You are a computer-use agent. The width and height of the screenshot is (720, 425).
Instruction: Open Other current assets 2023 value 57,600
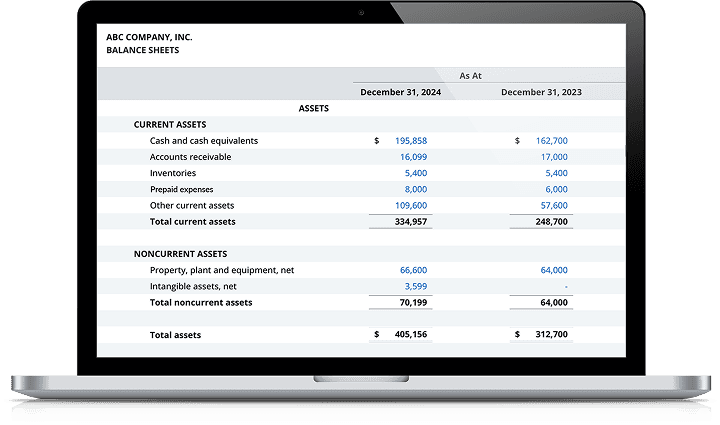[x=553, y=205]
